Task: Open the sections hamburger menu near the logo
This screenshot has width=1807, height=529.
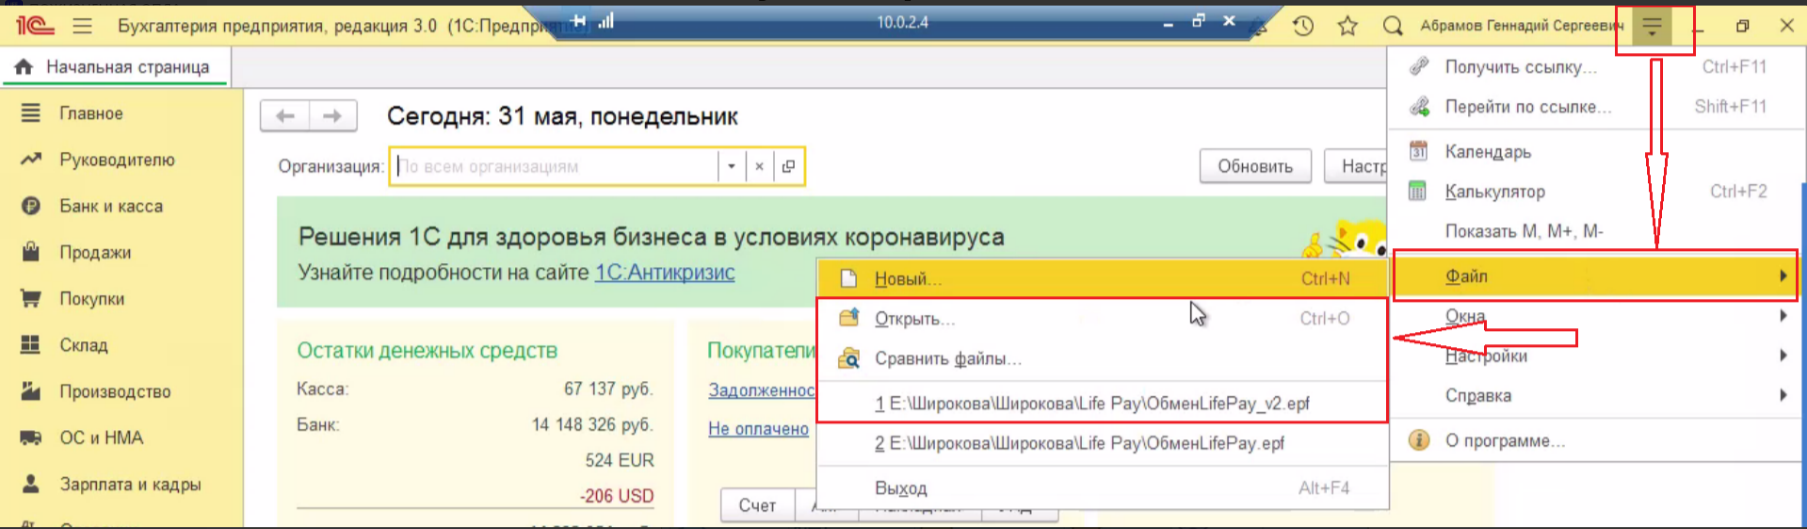Action: tap(82, 26)
